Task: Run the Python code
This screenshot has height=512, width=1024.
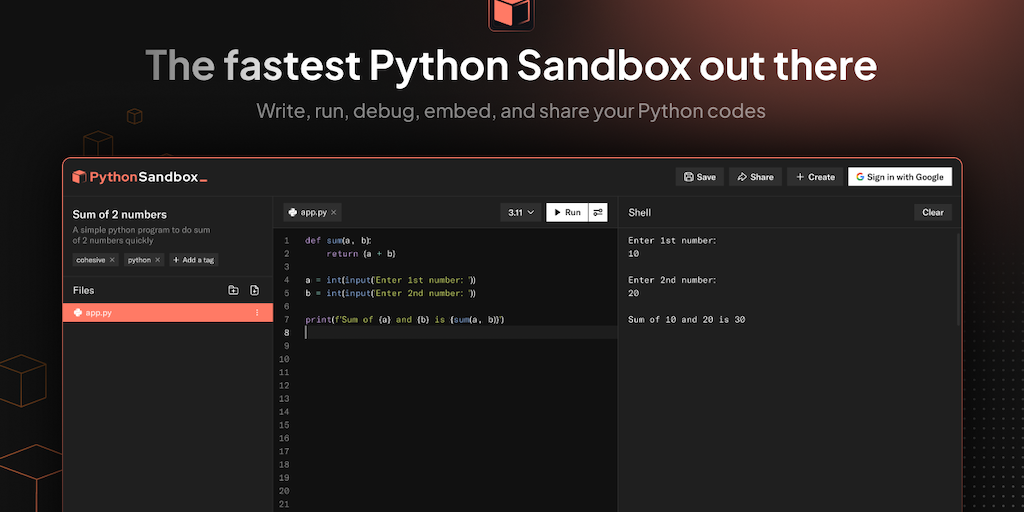Action: 566,212
